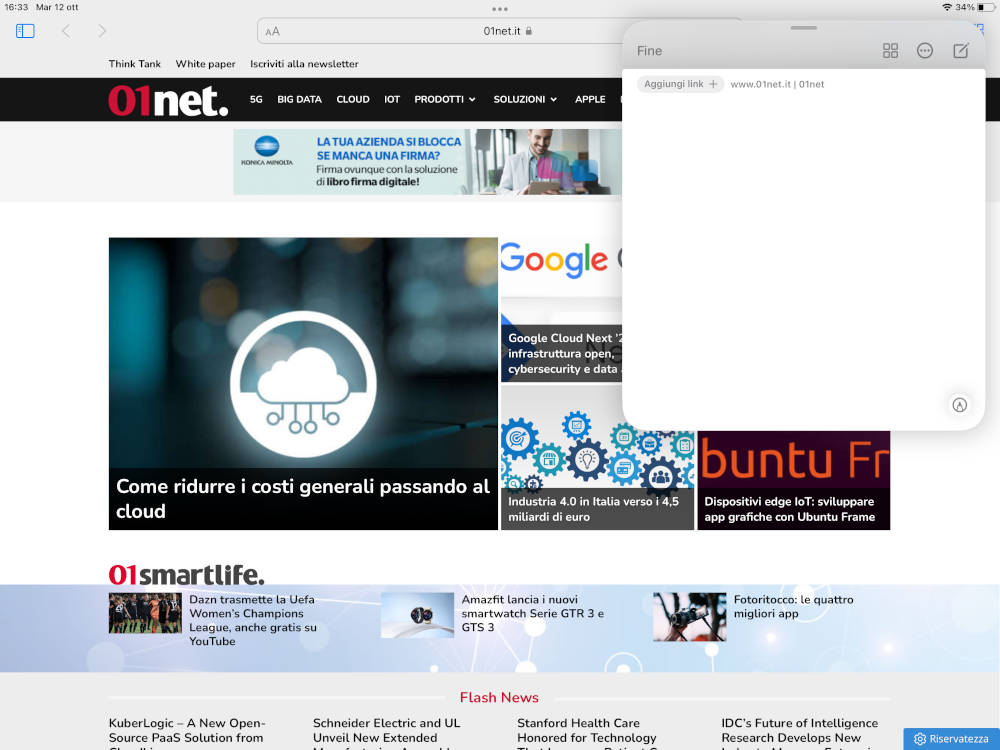Open Quick Note grid of all notes

[x=890, y=51]
